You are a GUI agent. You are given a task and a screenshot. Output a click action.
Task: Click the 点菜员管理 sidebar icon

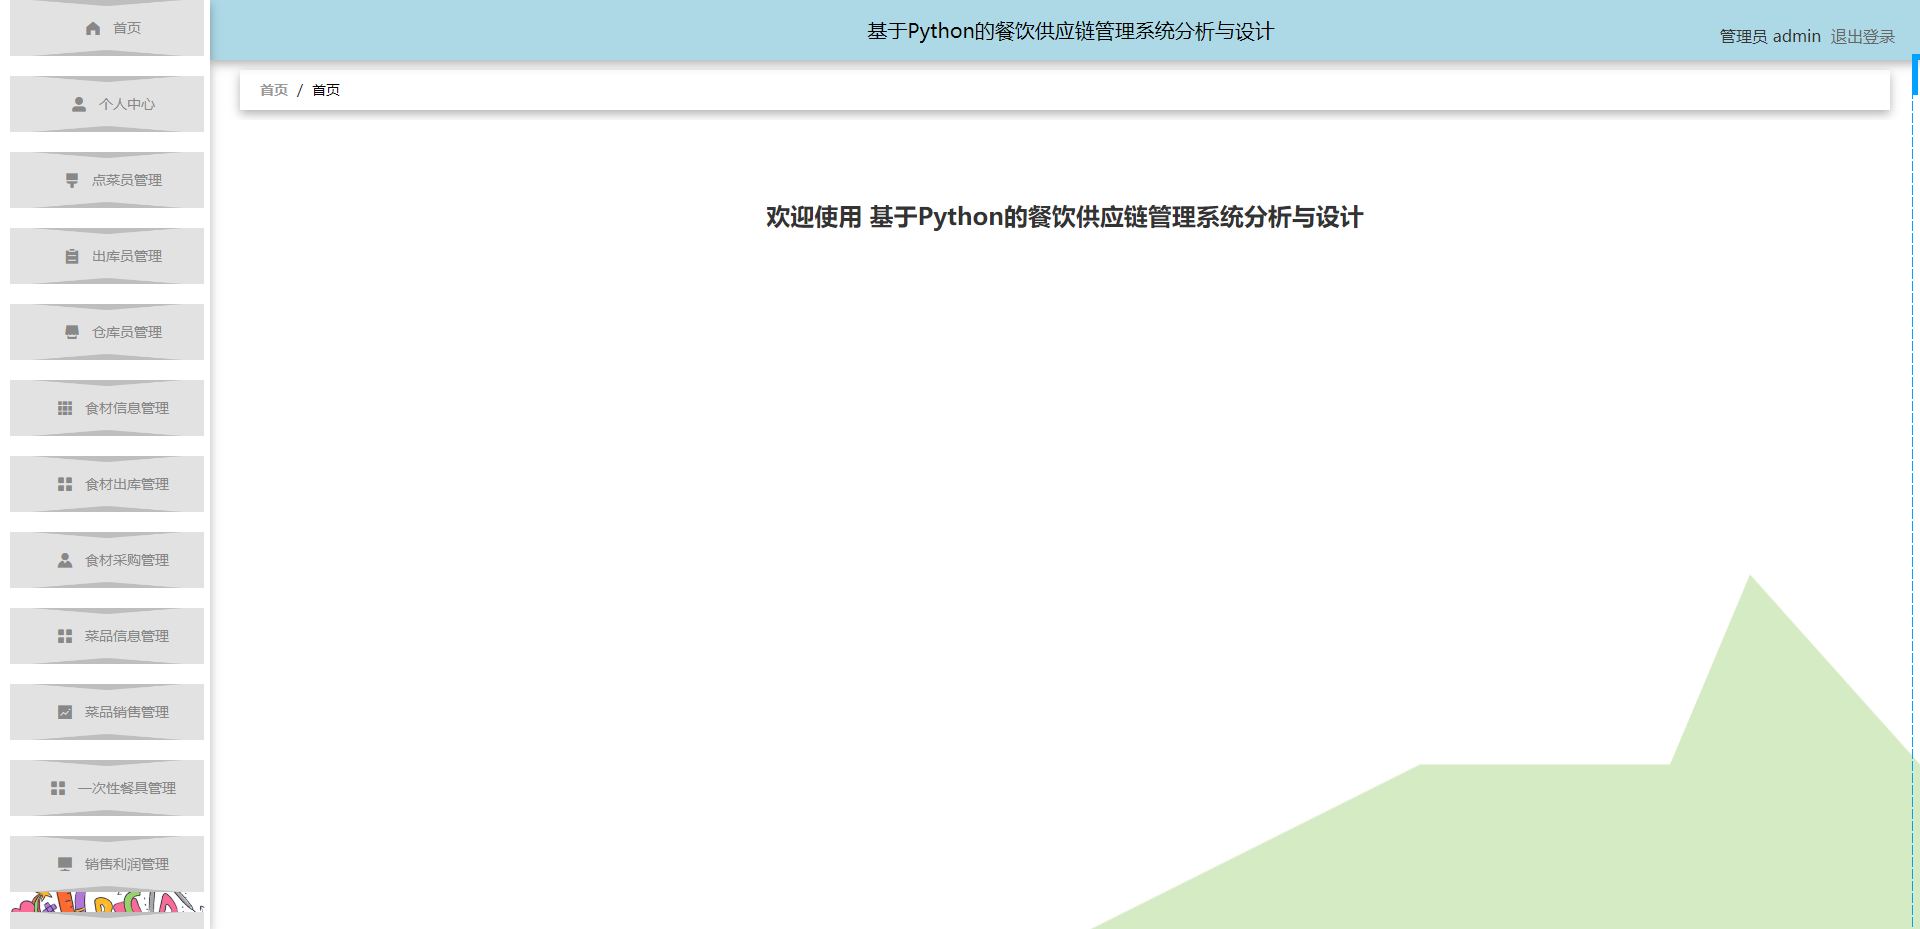(70, 180)
